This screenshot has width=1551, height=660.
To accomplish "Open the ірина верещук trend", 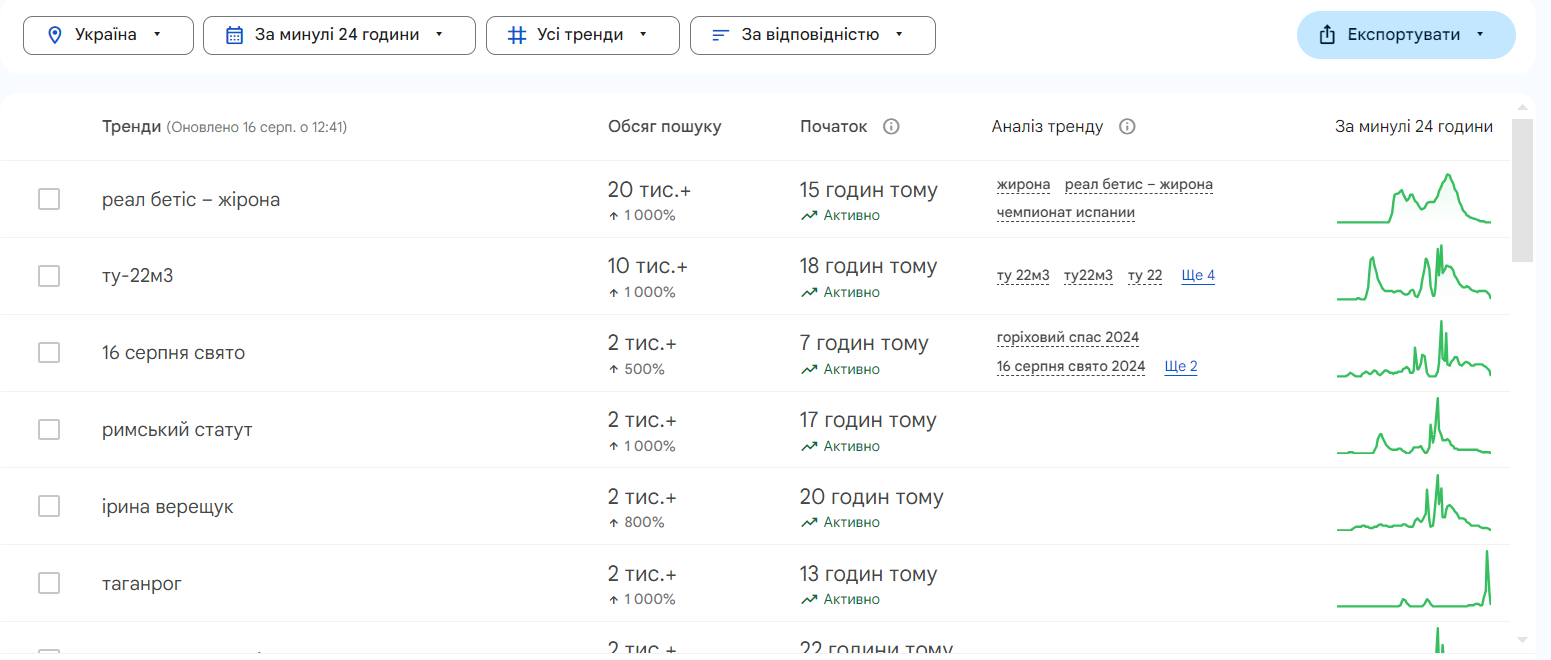I will [168, 507].
